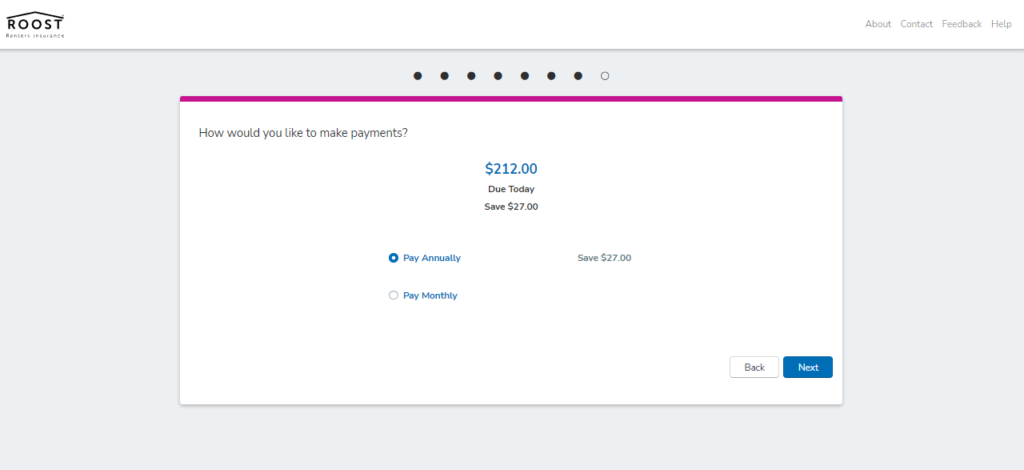
Task: Select the second progress step dot
Action: (x=444, y=76)
